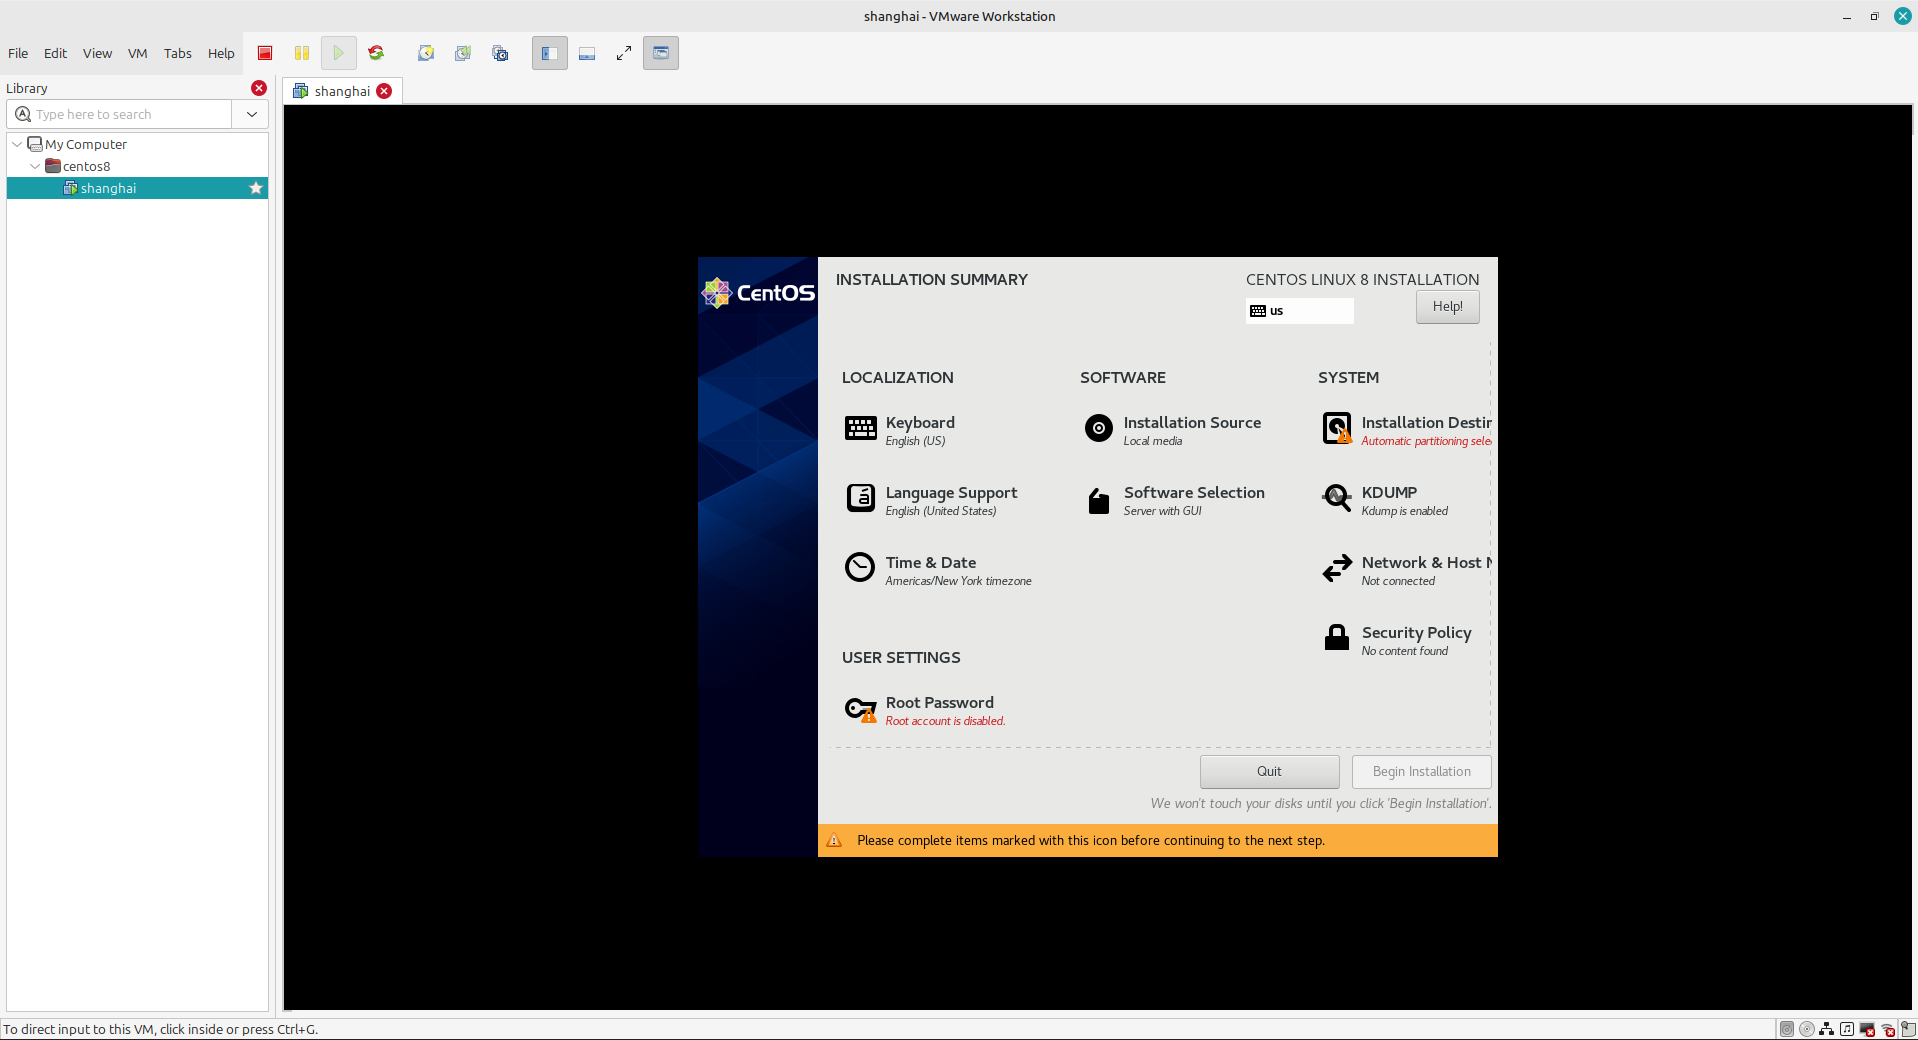This screenshot has height=1040, width=1918.
Task: Click the disconnected wireless status icon
Action: 1888,1029
